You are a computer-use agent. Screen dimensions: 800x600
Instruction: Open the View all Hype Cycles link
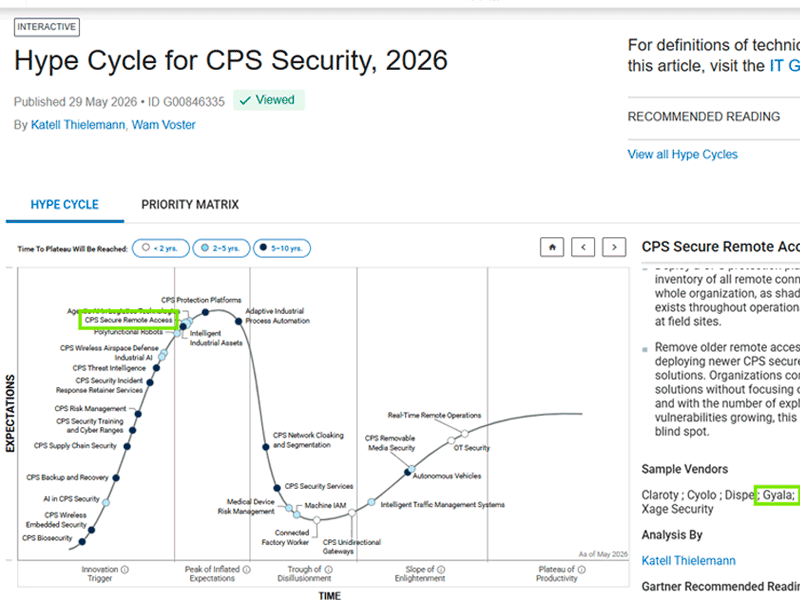(683, 155)
